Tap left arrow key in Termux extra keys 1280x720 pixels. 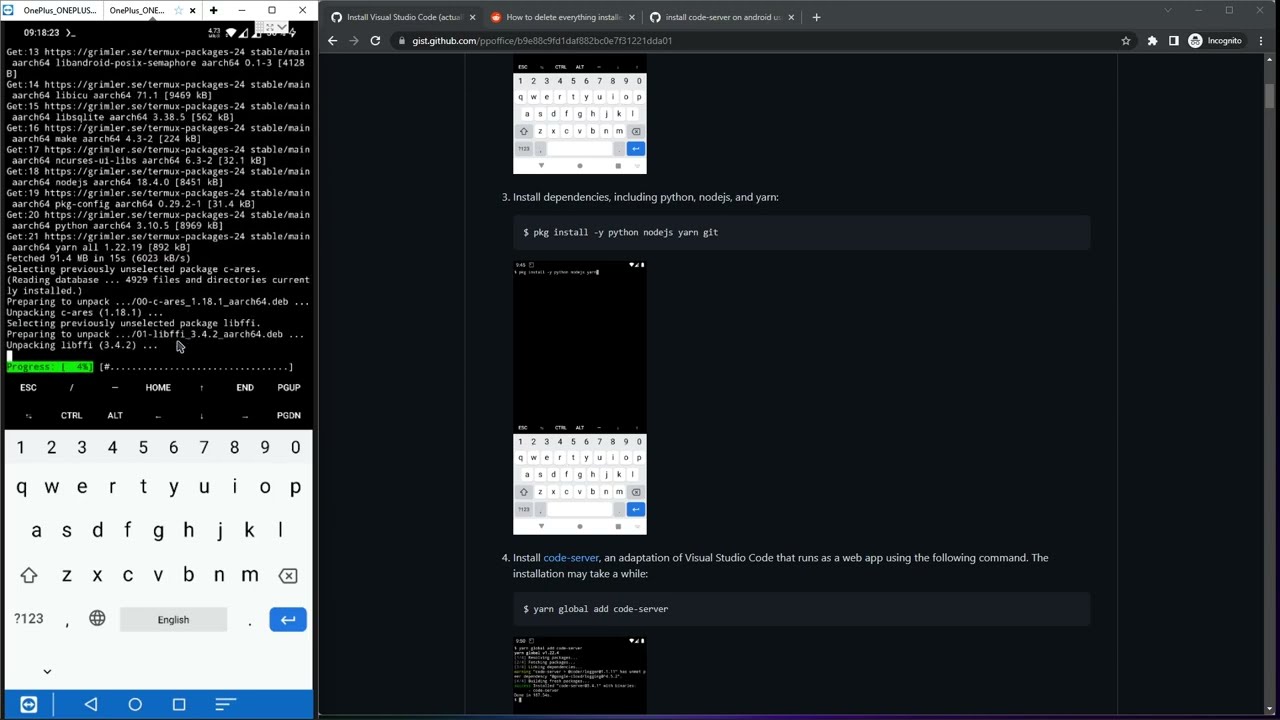[x=158, y=416]
